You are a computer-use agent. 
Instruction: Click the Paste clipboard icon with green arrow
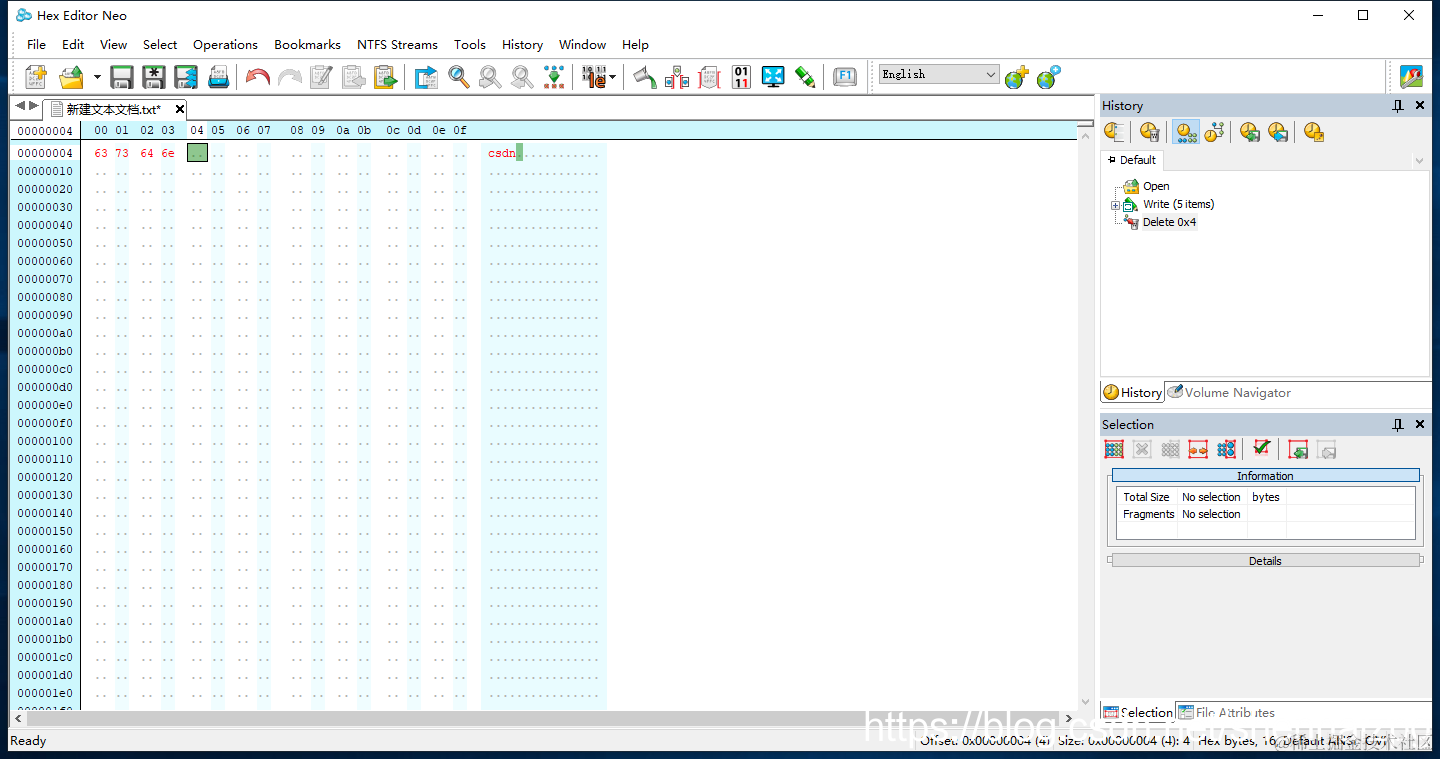(385, 76)
